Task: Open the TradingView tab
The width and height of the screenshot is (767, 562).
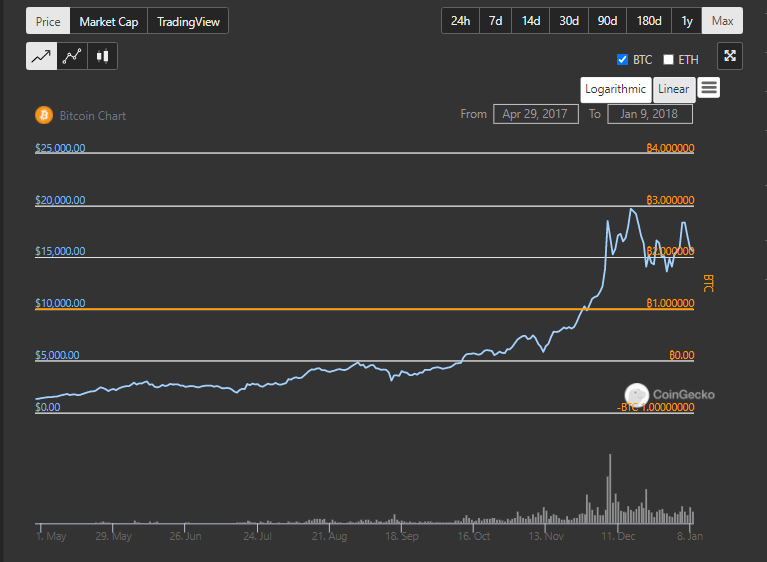Action: tap(188, 21)
